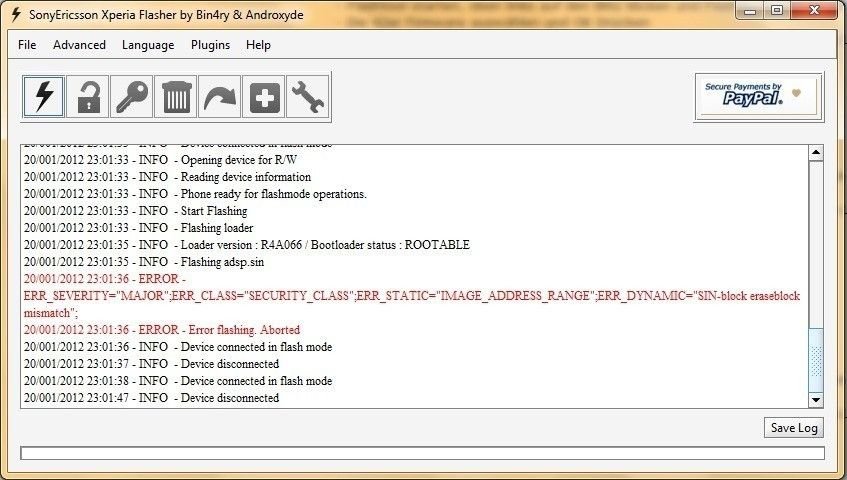
Task: Select the 23:01:38 'Device connected in flash mode' line
Action: 178,381
